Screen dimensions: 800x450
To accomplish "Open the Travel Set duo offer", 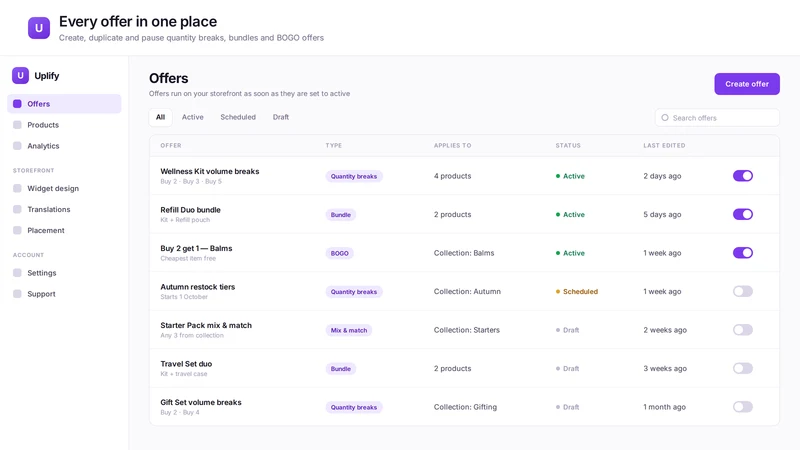I will [186, 364].
